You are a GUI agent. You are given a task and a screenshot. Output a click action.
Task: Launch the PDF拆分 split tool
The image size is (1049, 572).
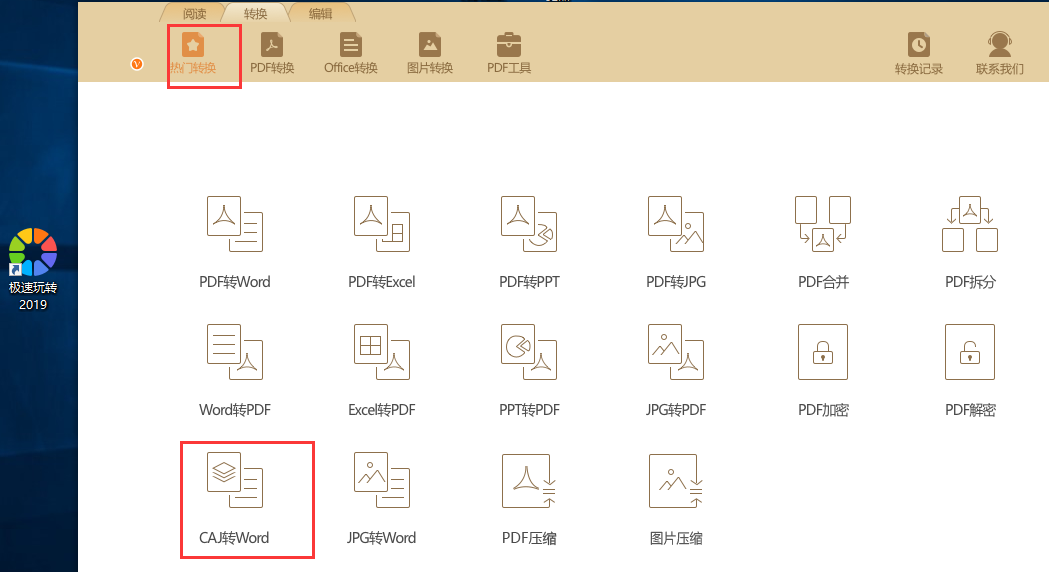970,242
